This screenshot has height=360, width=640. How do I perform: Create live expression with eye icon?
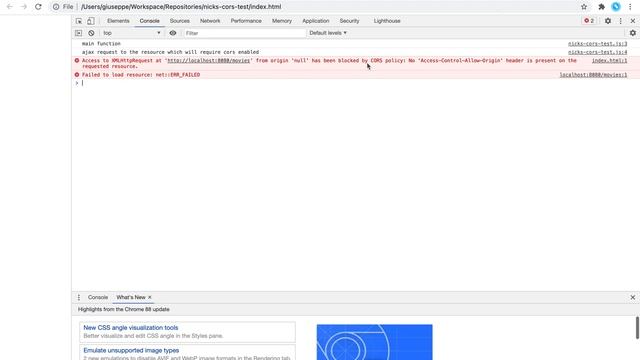(x=173, y=33)
